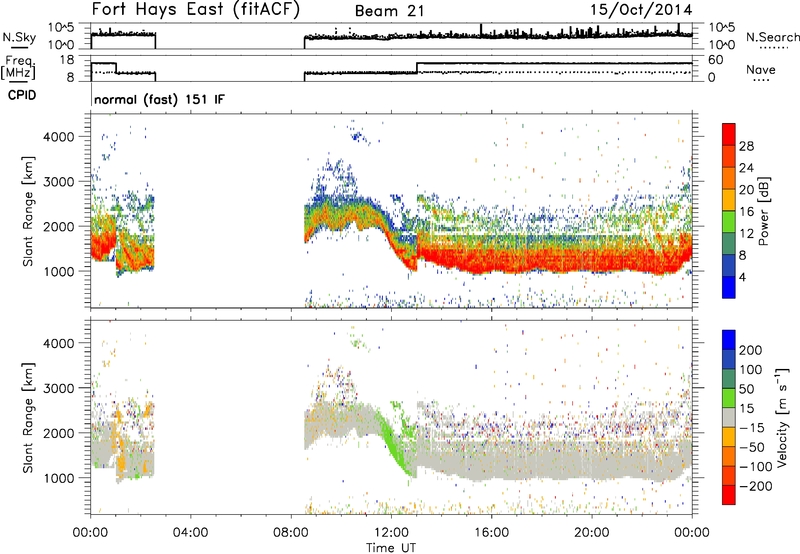Click the "-15" tick on Velocity color bar
The width and height of the screenshot is (800, 554).
[x=752, y=427]
